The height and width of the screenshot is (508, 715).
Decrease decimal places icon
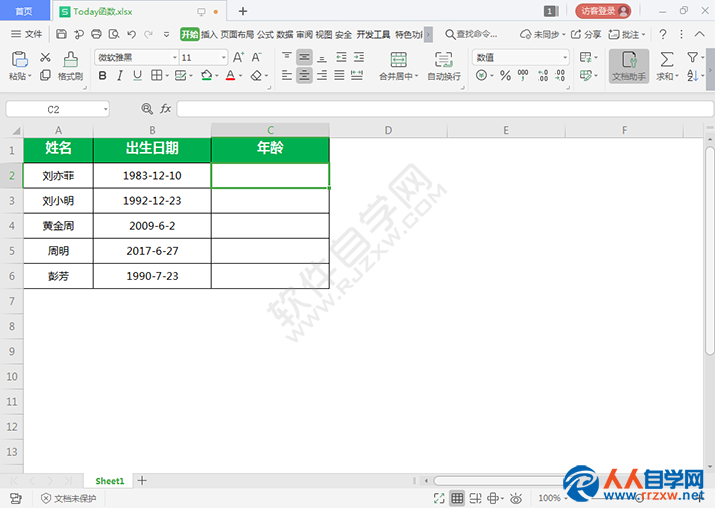[560, 75]
